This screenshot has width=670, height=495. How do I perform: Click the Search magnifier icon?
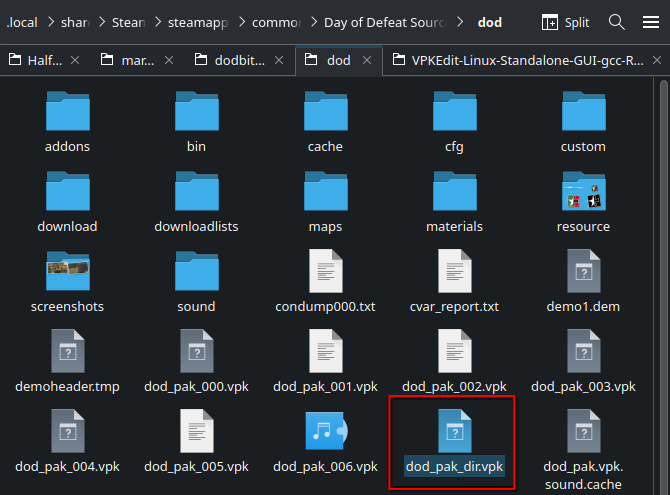[x=618, y=22]
